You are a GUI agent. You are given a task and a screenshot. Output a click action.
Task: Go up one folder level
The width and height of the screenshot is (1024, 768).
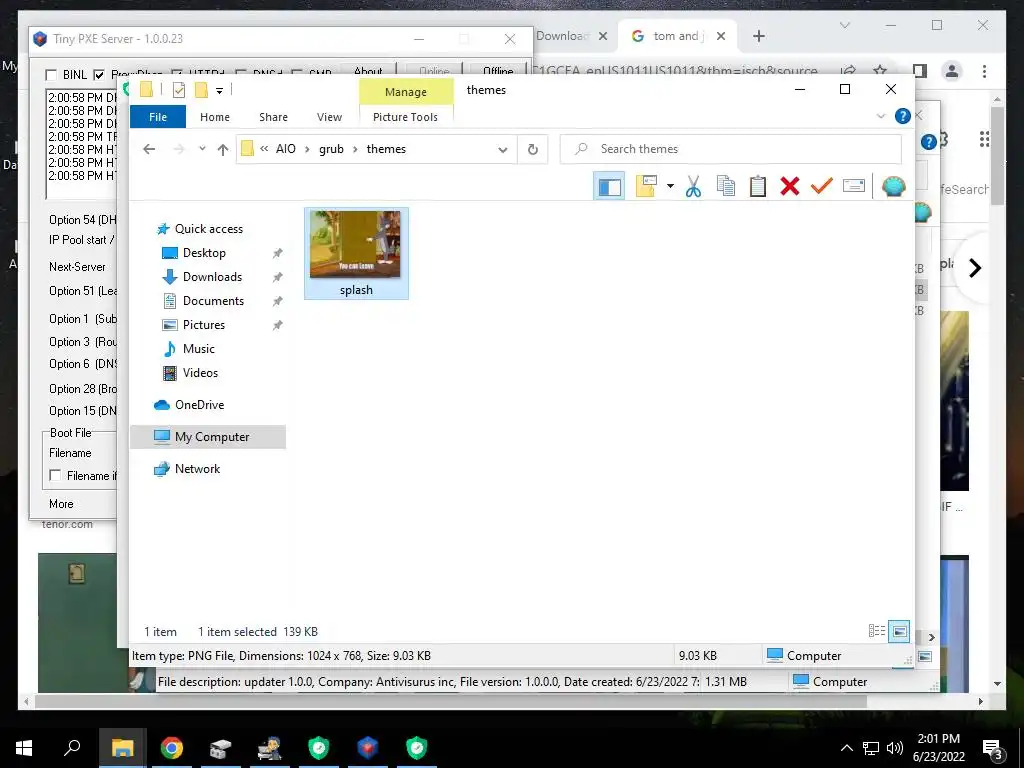223,150
